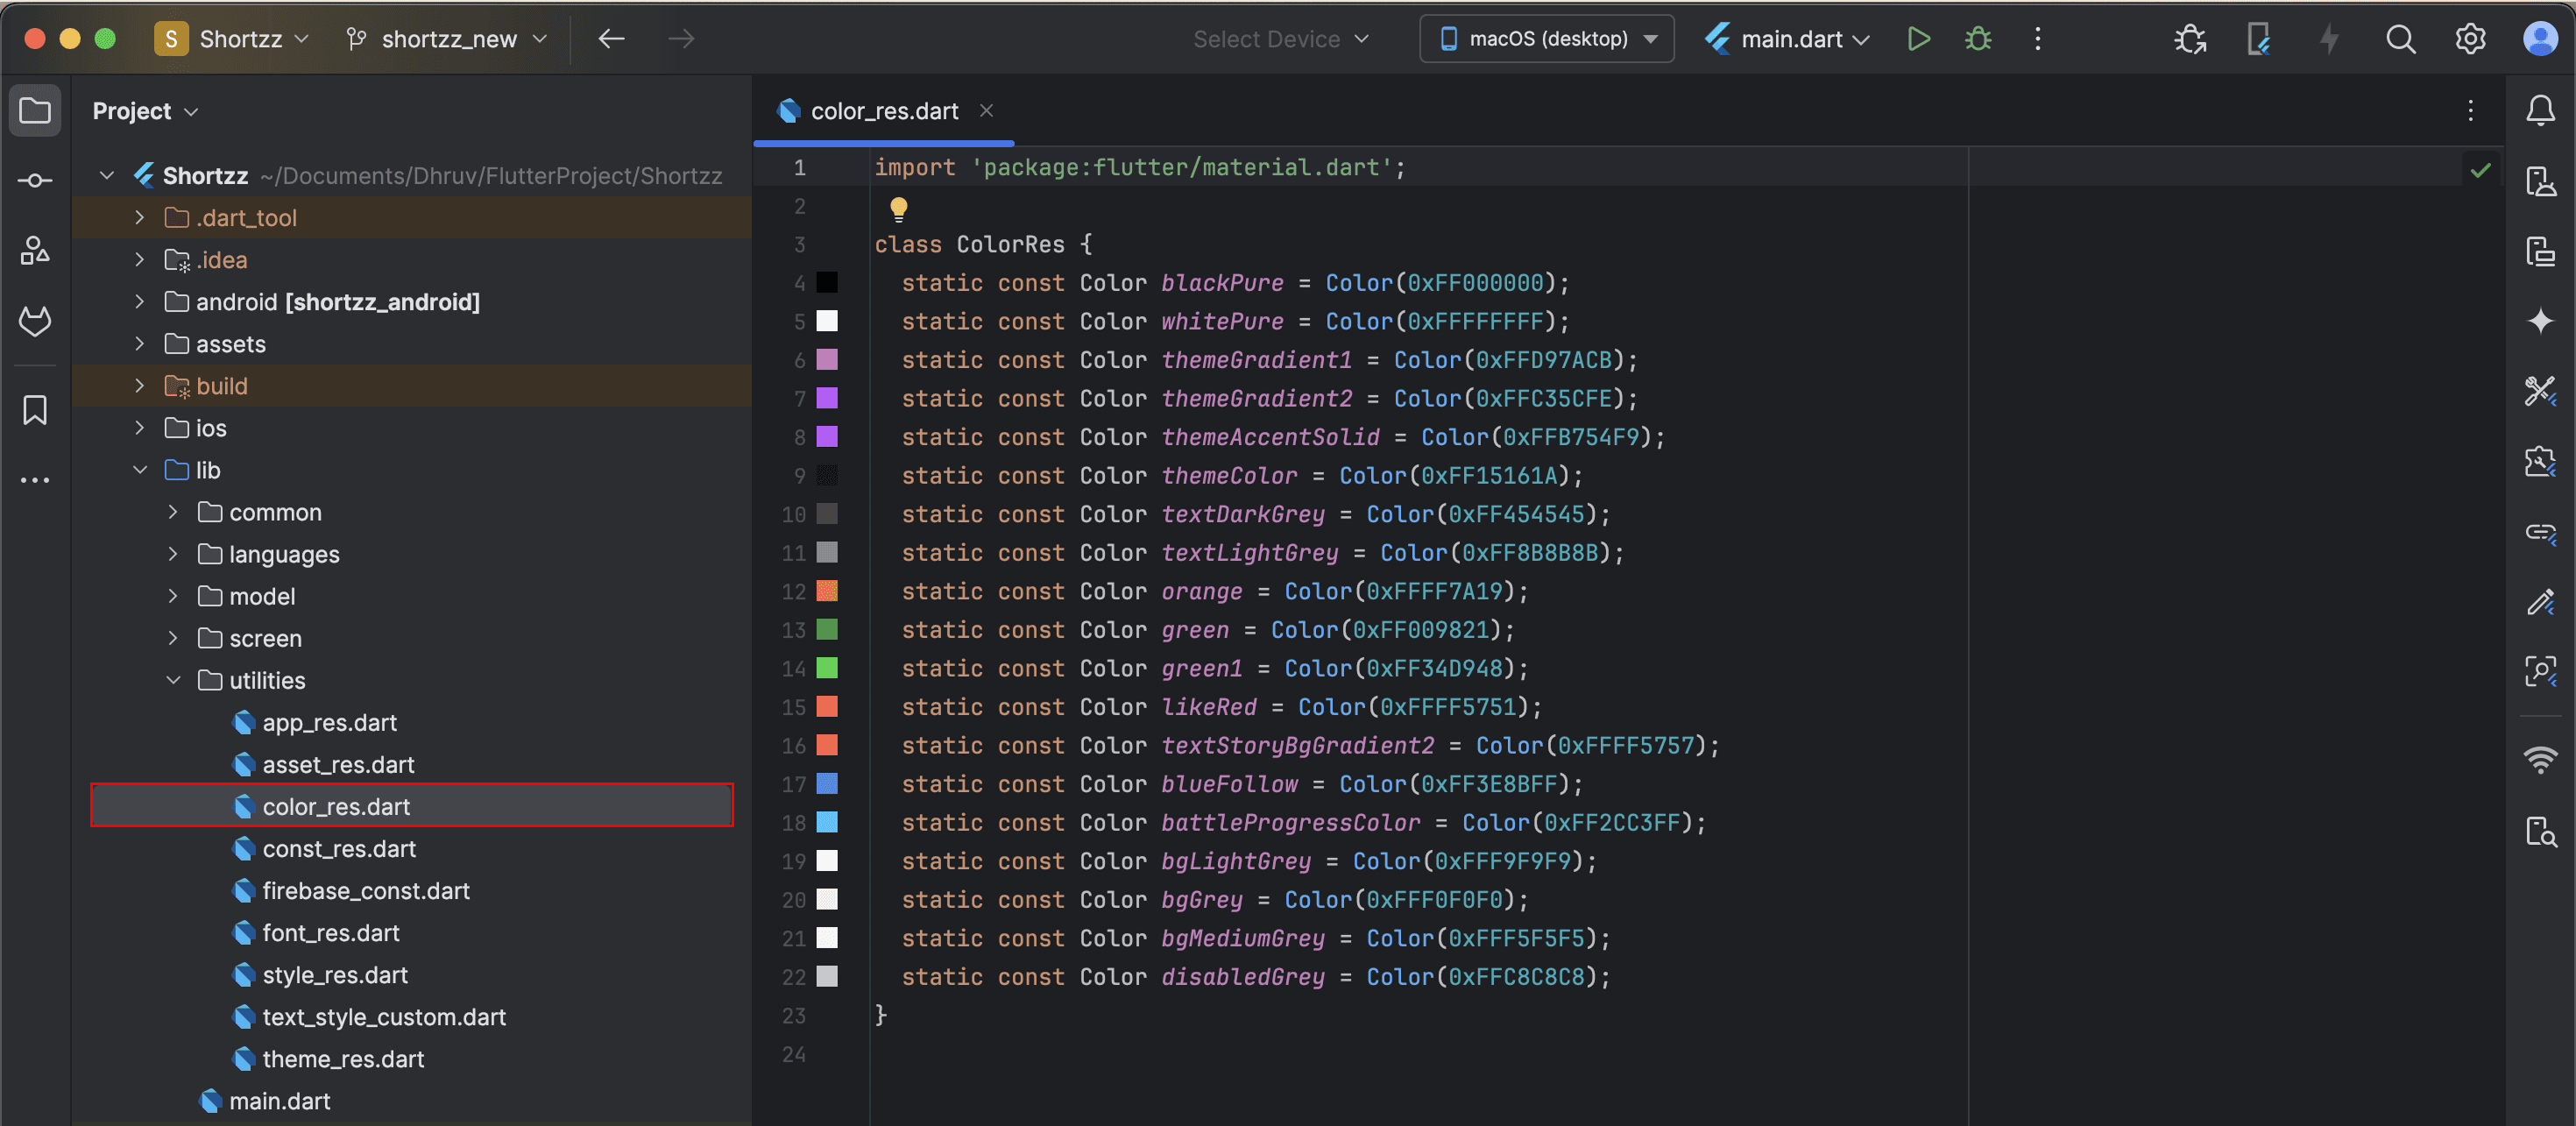Open Search Everywhere with the magnifier icon

coord(2400,38)
